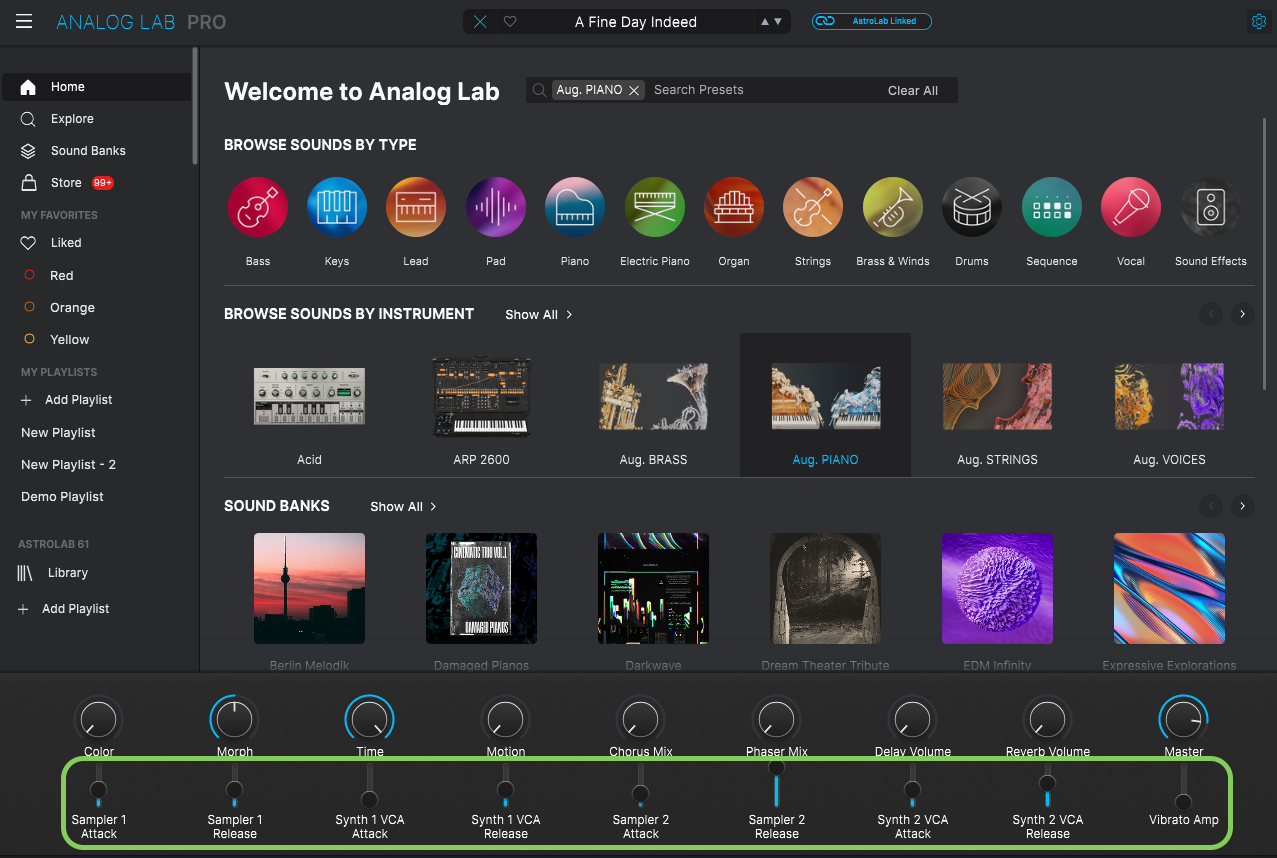Show All in the Sound Banks section

click(x=404, y=507)
